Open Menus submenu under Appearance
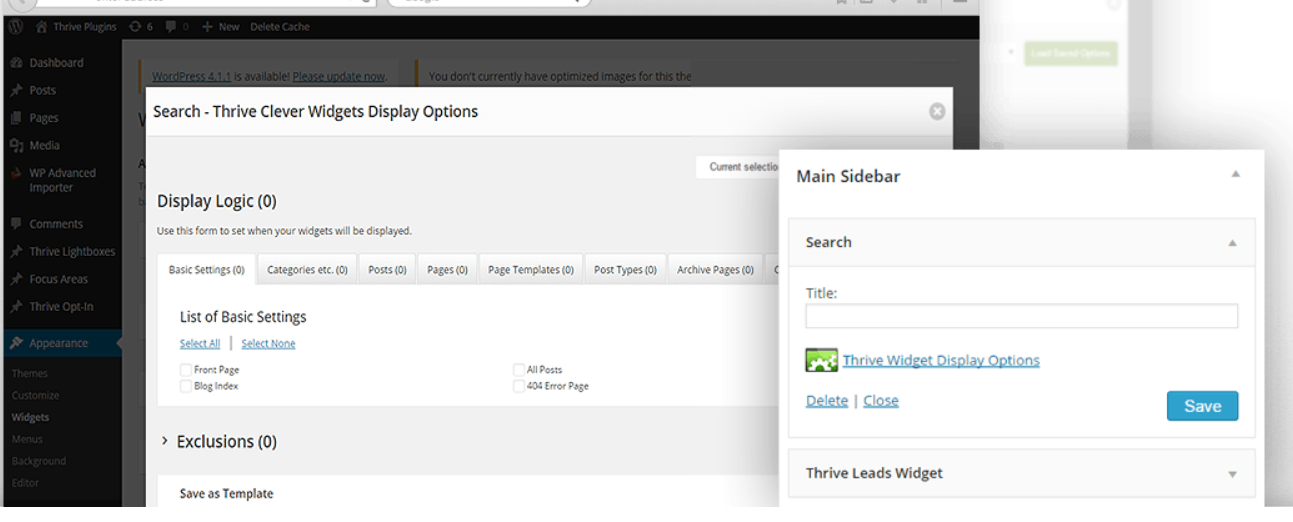This screenshot has height=522, width=1293. pos(27,439)
